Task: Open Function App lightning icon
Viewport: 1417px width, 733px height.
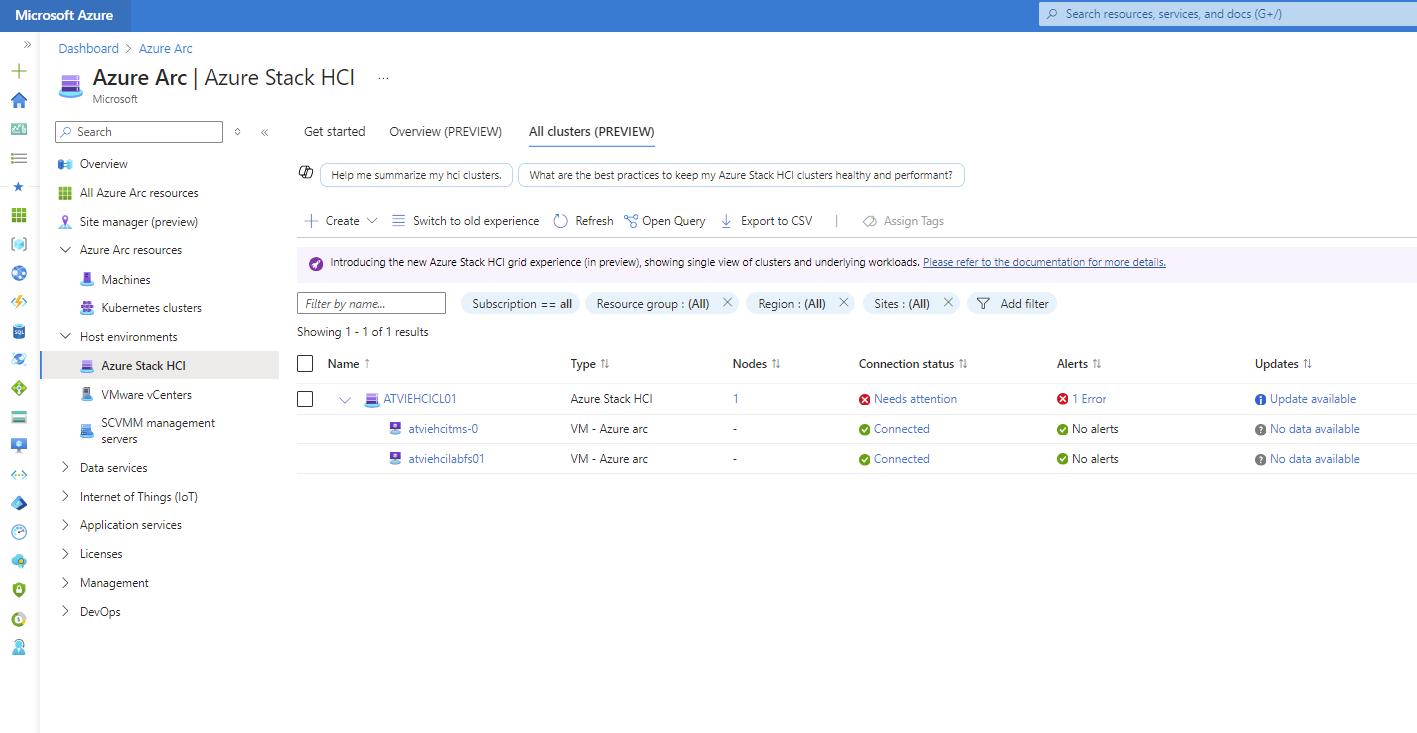Action: 19,302
